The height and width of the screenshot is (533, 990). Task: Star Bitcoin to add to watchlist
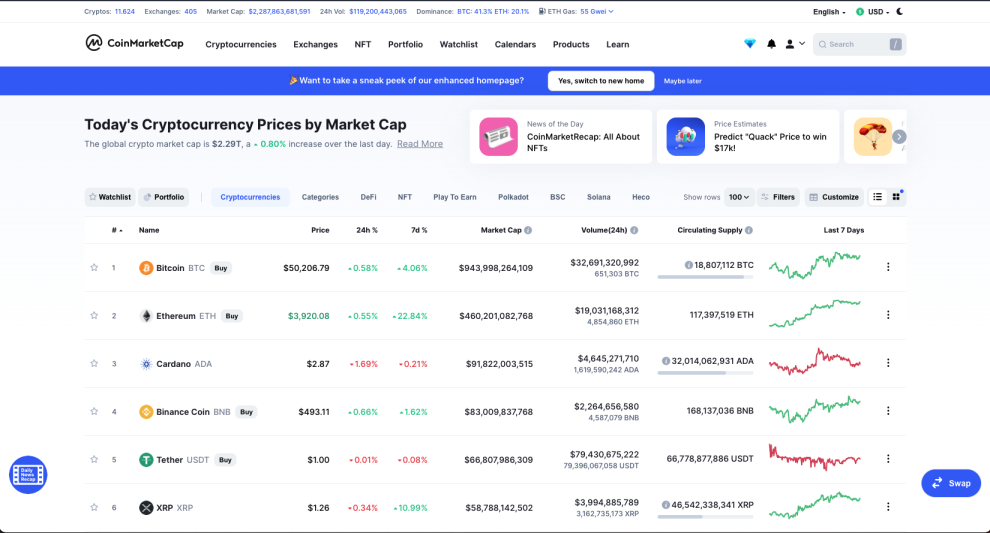[94, 268]
